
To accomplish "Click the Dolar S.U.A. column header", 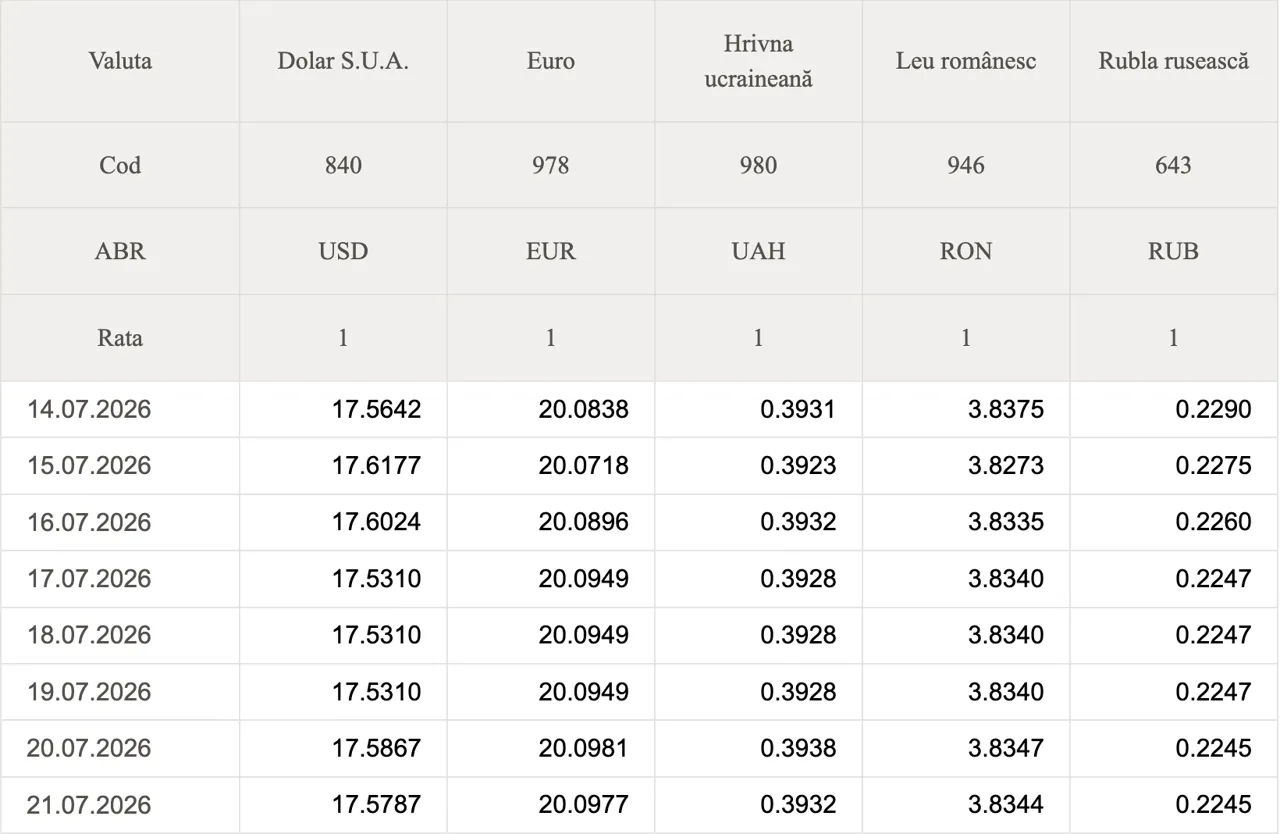I will (343, 61).
